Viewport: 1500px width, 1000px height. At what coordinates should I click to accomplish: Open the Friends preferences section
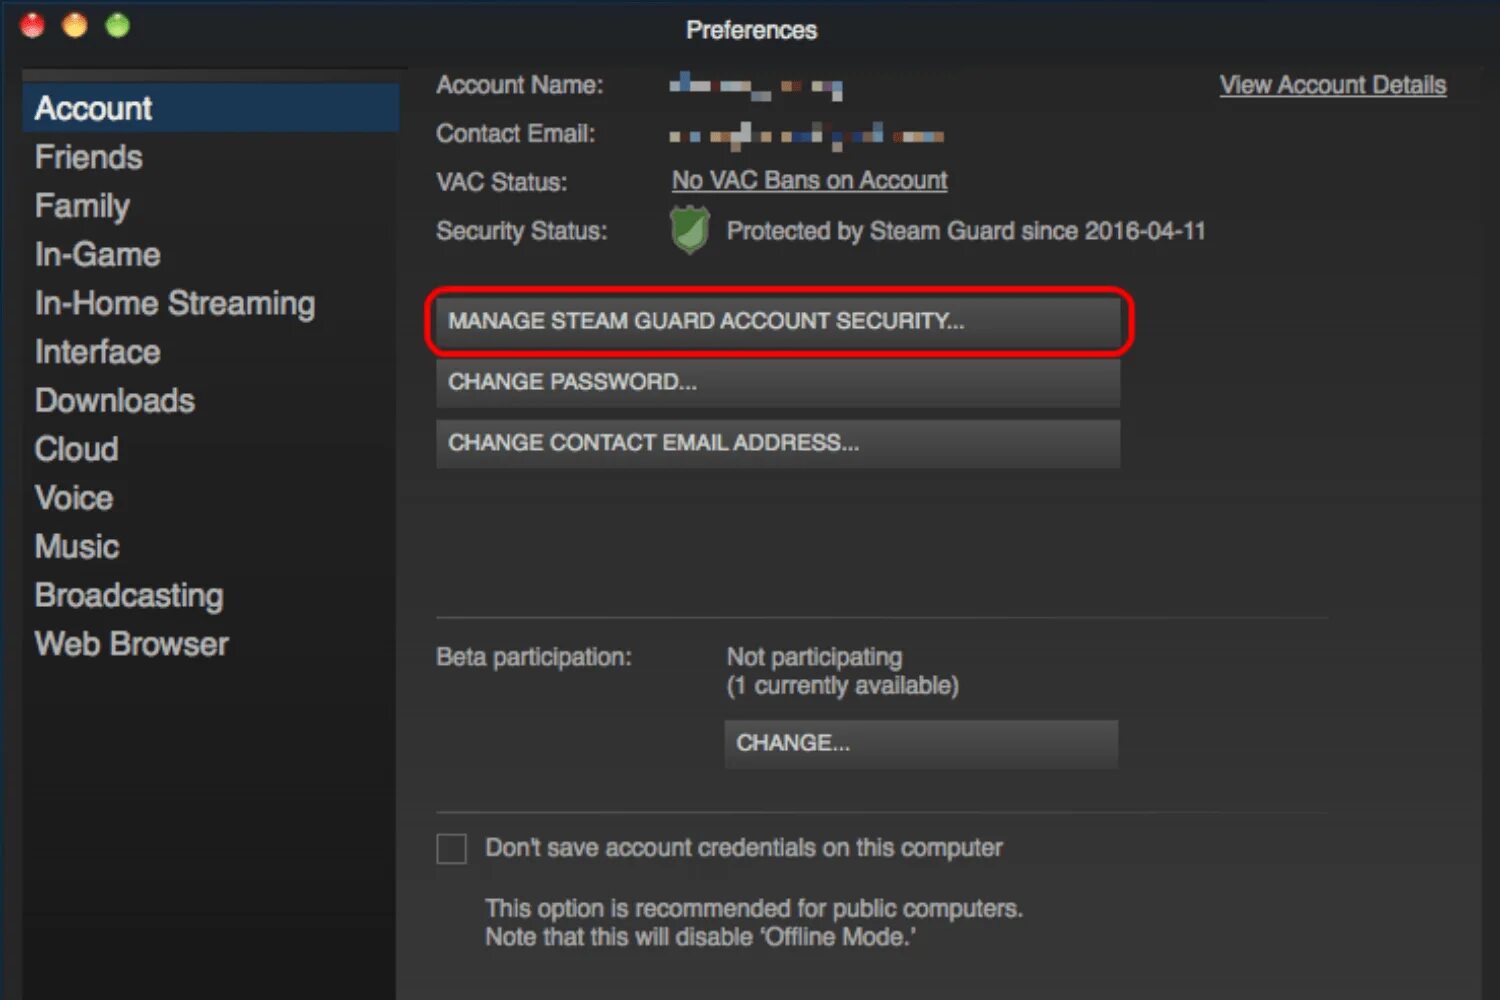tap(88, 157)
